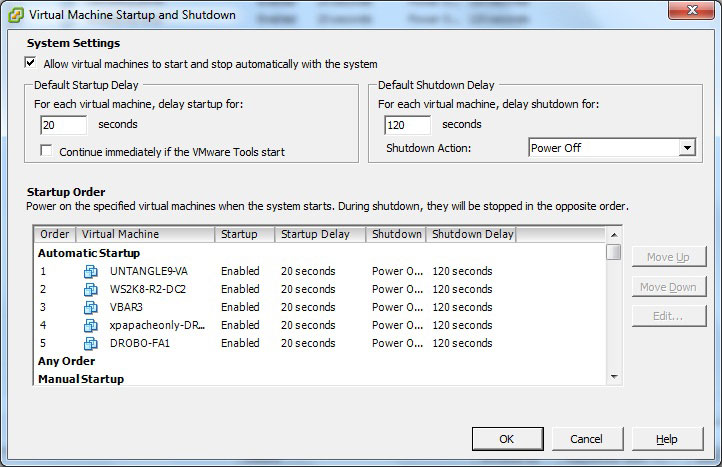
Task: Select the DROBO-FA1 row name
Action: (x=140, y=343)
